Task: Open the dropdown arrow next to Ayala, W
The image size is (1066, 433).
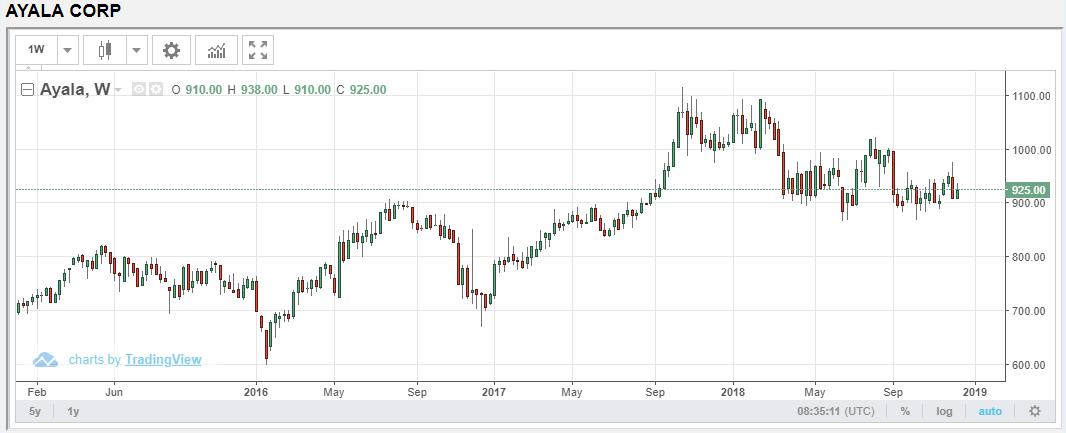Action: [119, 90]
